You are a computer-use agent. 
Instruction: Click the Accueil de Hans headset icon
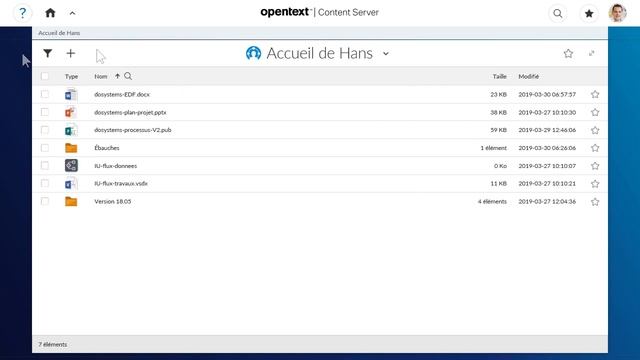[253, 53]
